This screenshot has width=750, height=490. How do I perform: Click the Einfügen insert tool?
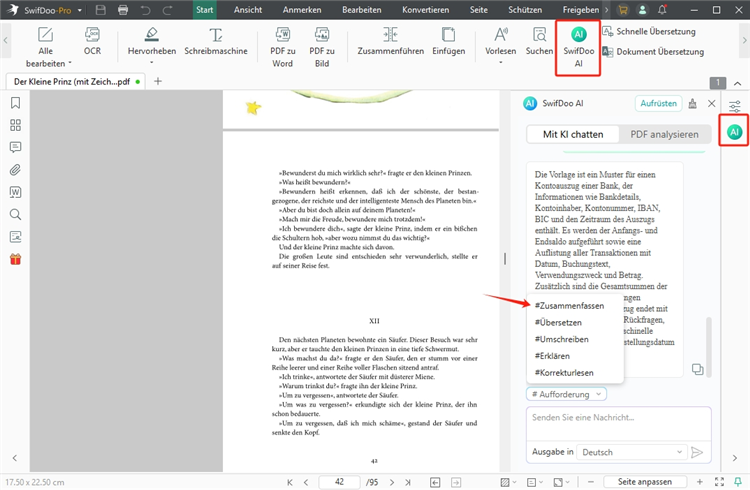click(449, 41)
